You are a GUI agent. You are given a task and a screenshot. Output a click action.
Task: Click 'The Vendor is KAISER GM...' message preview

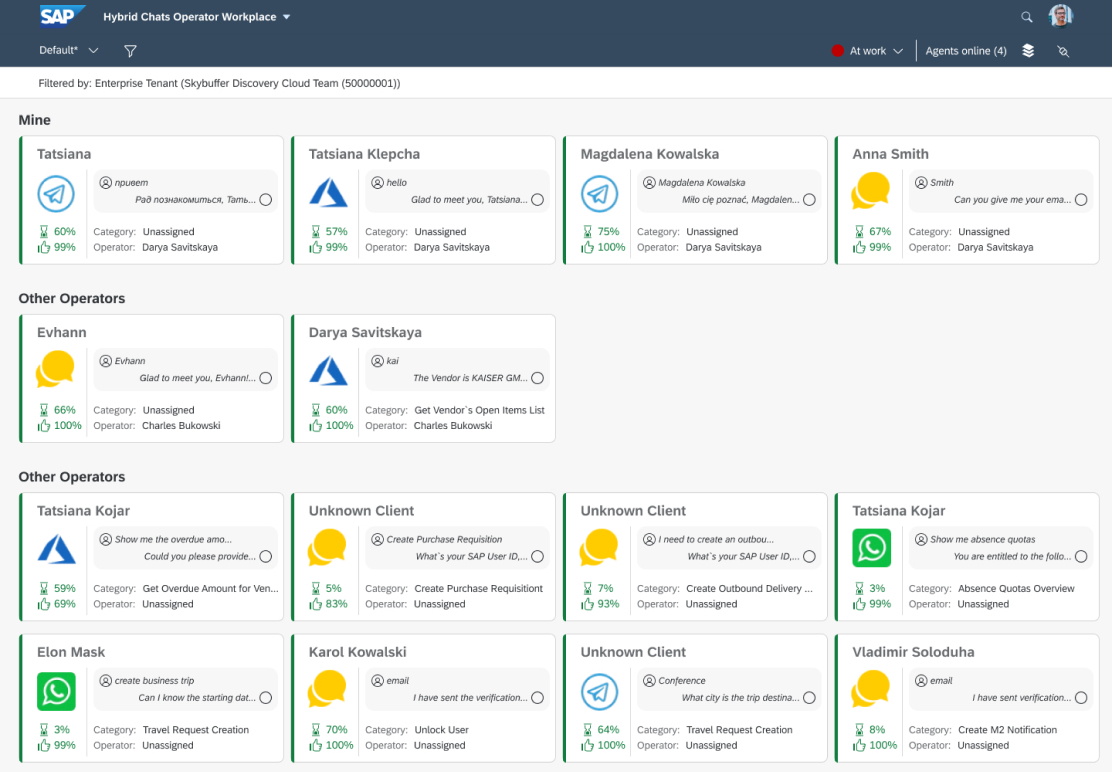pos(470,378)
